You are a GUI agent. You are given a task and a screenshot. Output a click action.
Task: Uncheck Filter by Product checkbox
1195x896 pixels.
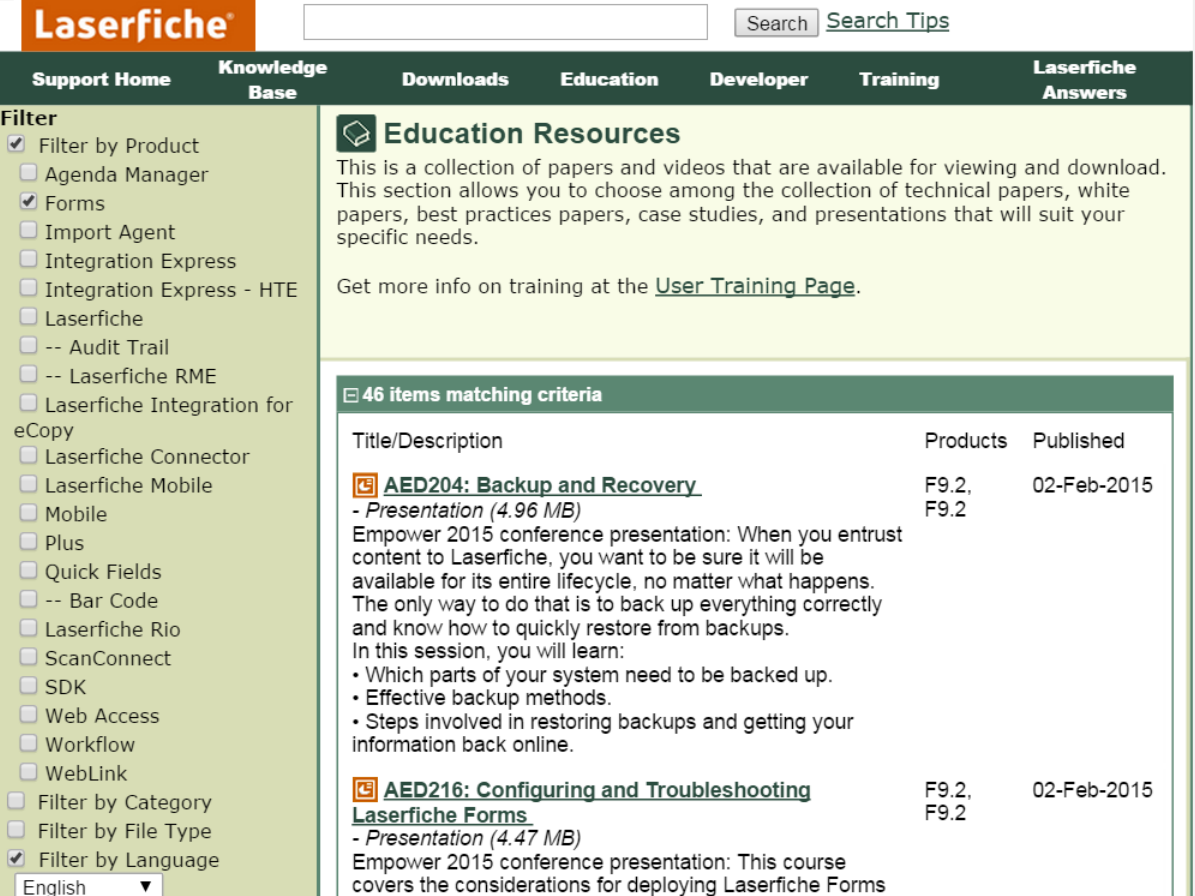point(16,144)
